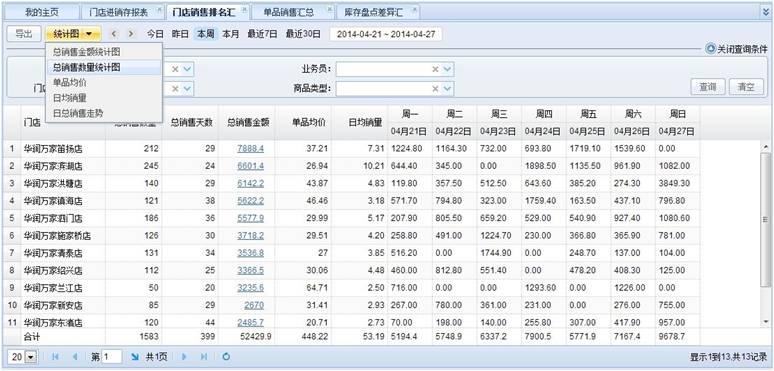The width and height of the screenshot is (774, 371).
Task: Click the 周一 04月21日 column header
Action: (x=410, y=122)
